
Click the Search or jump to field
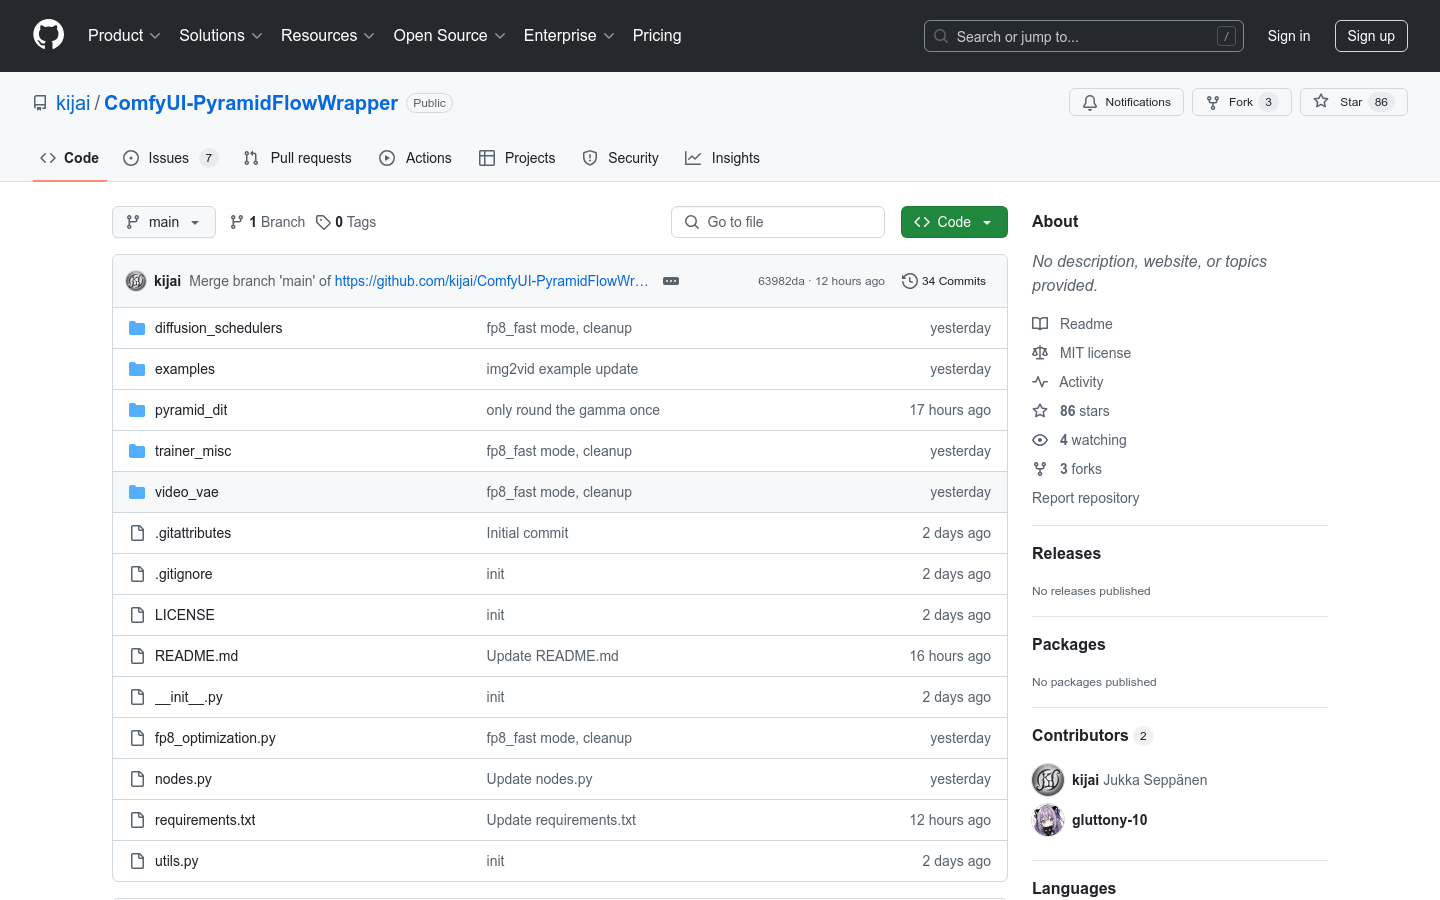click(x=1084, y=36)
